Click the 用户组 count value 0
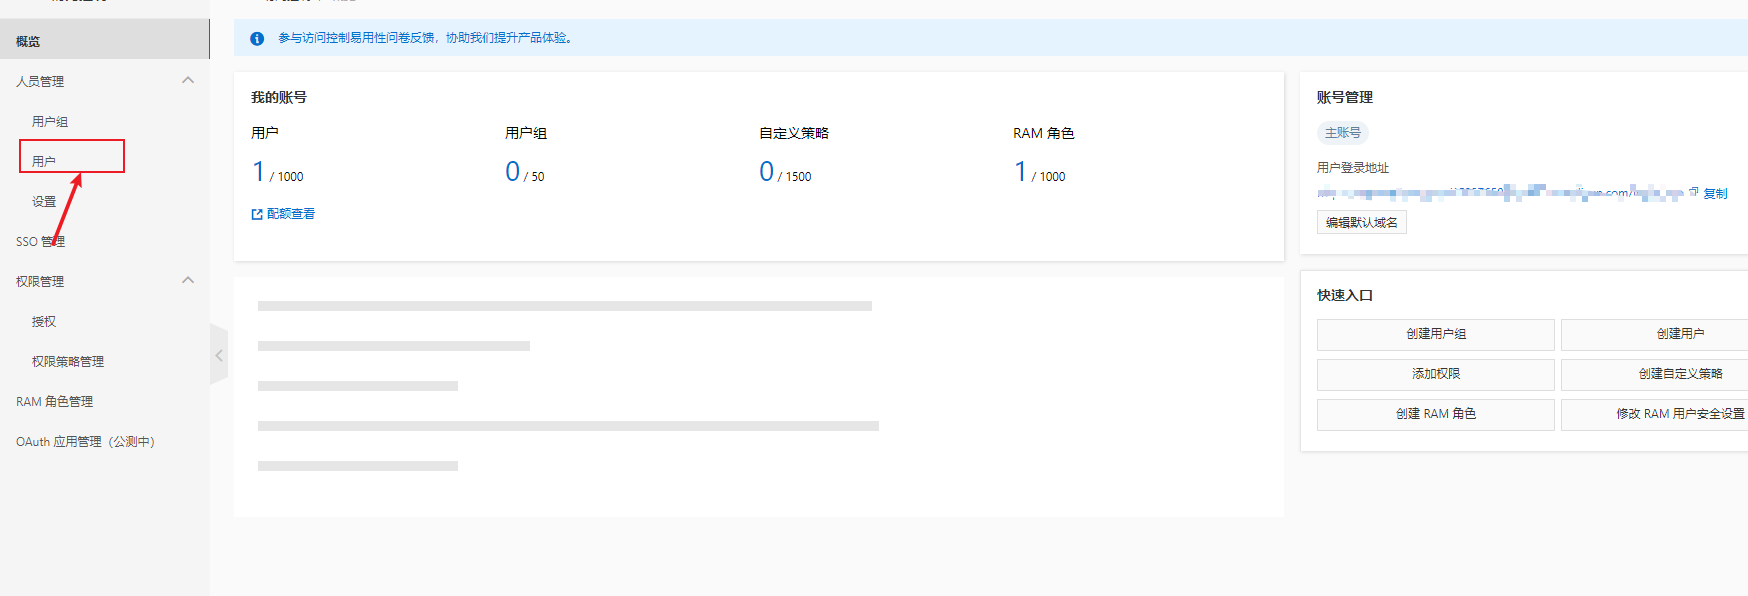The height and width of the screenshot is (596, 1748). (513, 172)
